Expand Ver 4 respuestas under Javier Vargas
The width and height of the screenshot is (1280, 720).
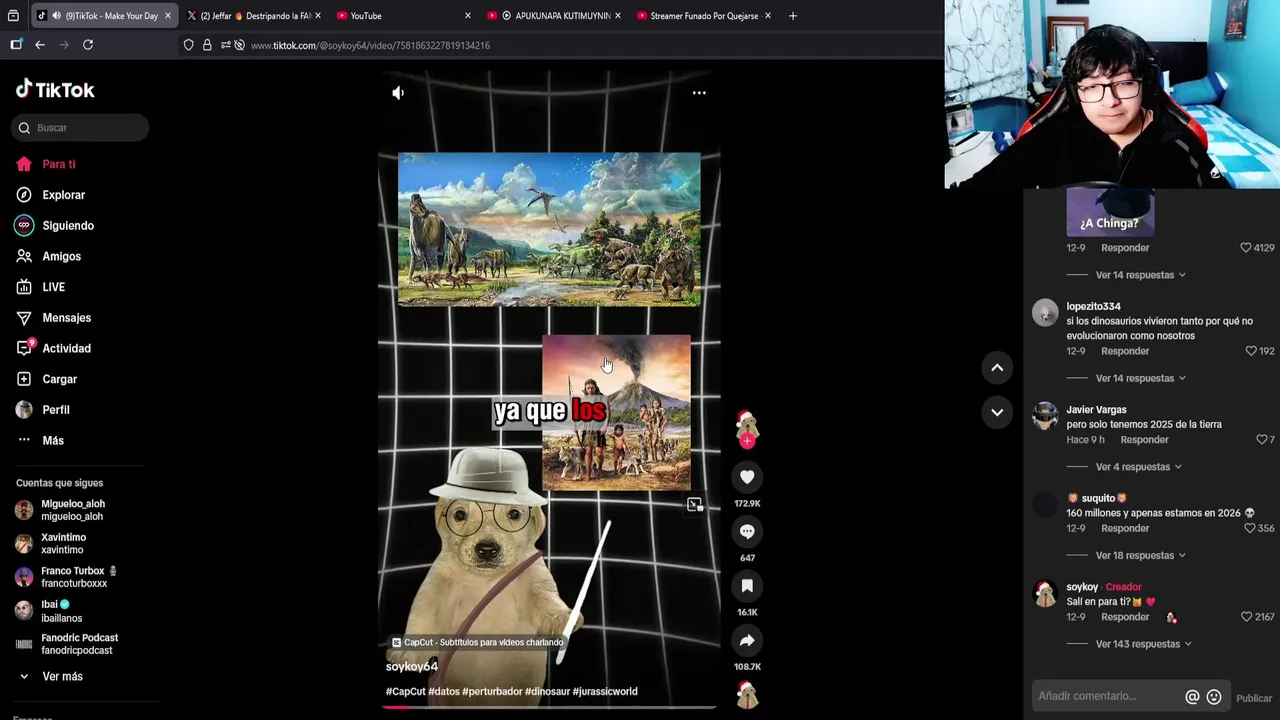pos(1138,467)
